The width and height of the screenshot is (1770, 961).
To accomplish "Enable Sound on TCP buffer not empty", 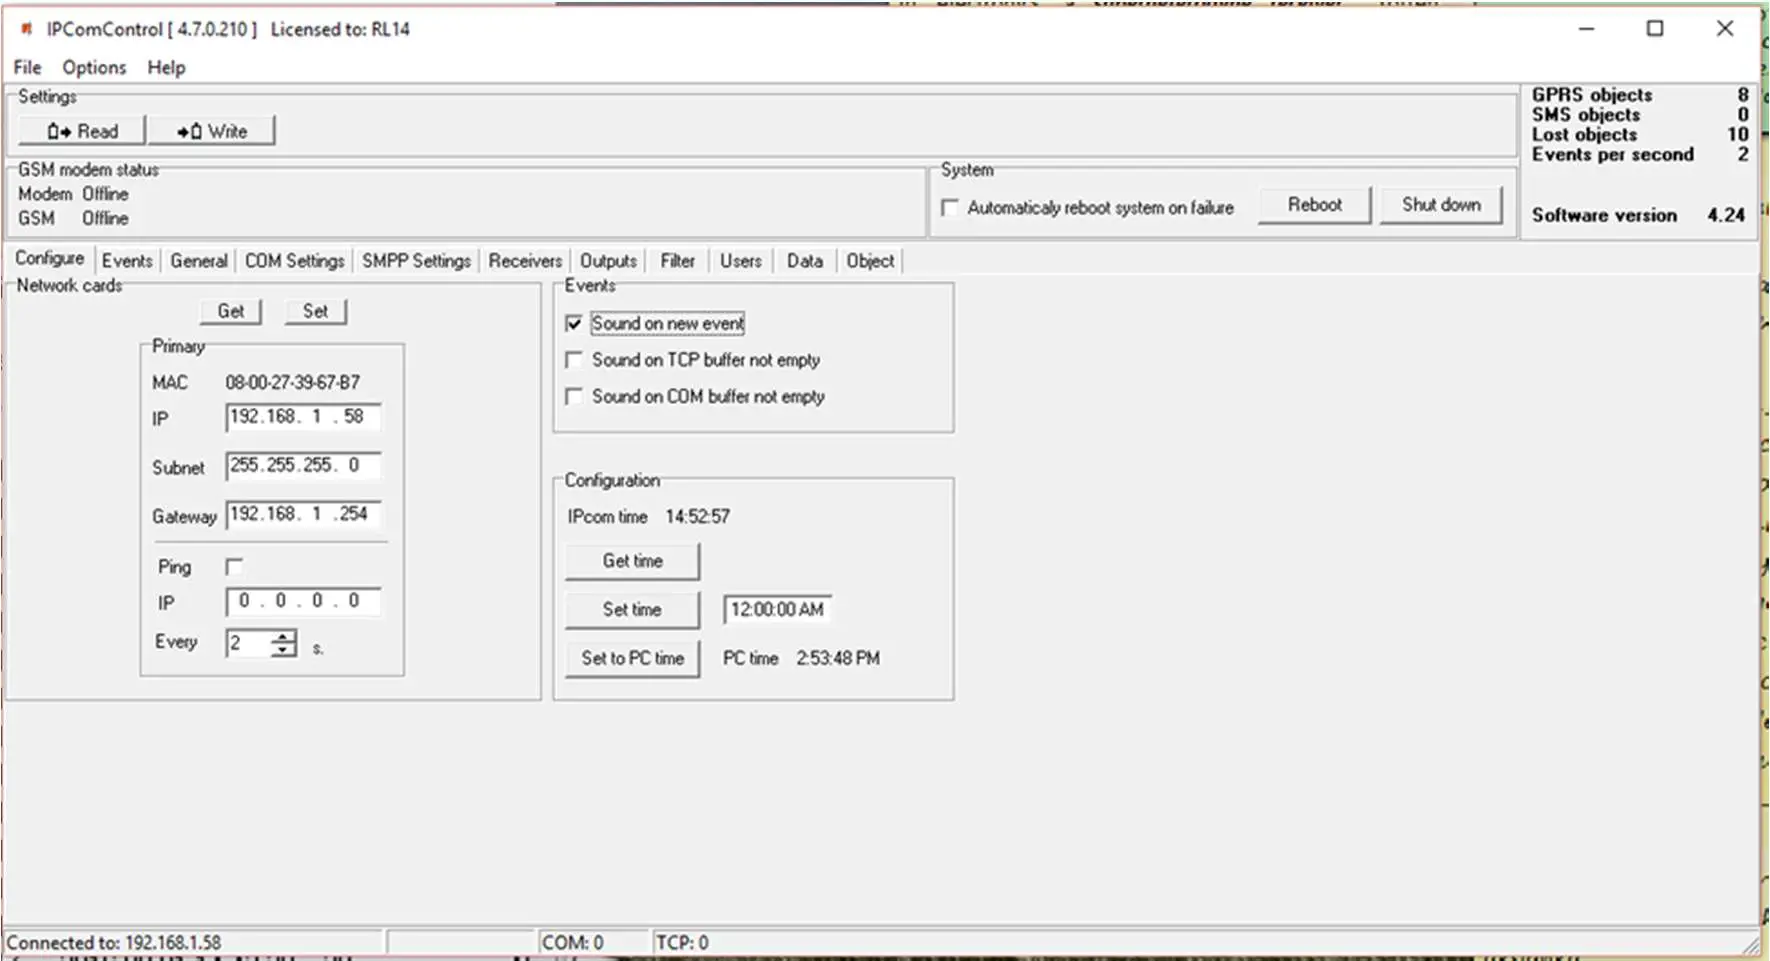I will click(574, 360).
